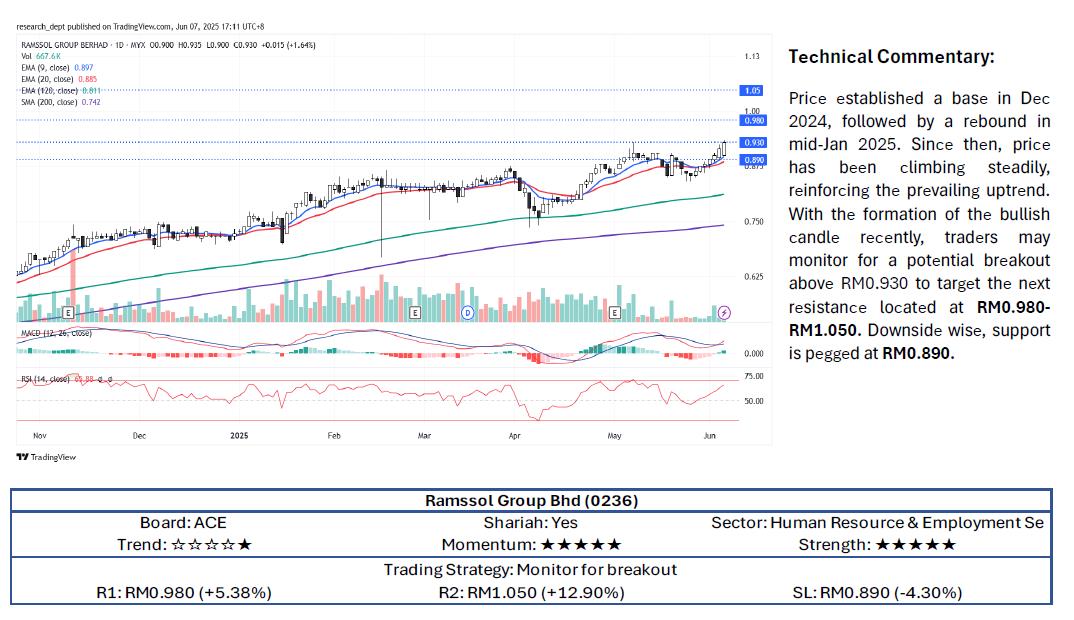1074x620 pixels.
Task: Click the published on TradingView.com header line
Action: [140, 27]
